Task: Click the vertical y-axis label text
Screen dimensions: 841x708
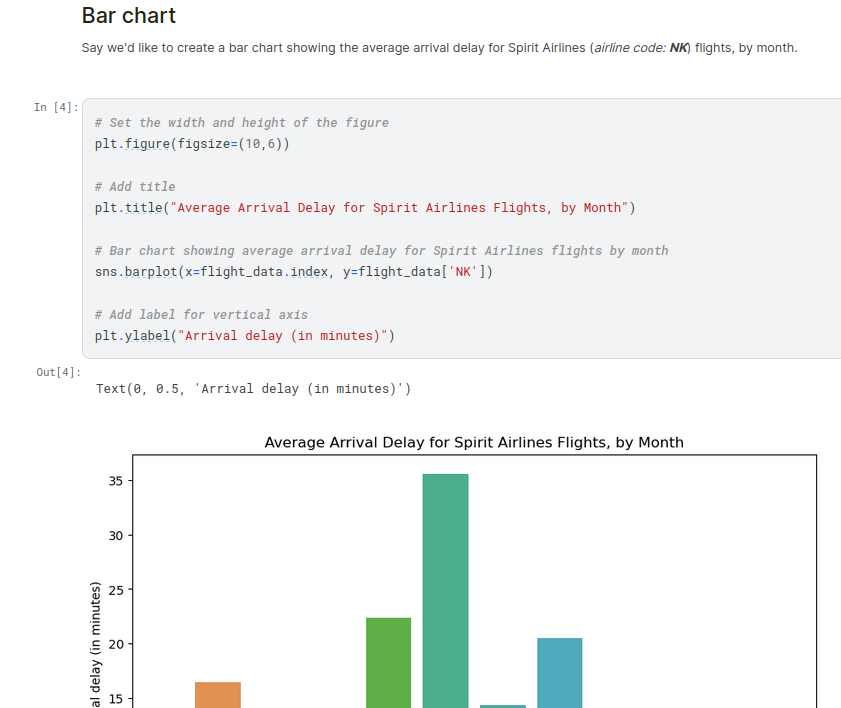Action: point(96,645)
